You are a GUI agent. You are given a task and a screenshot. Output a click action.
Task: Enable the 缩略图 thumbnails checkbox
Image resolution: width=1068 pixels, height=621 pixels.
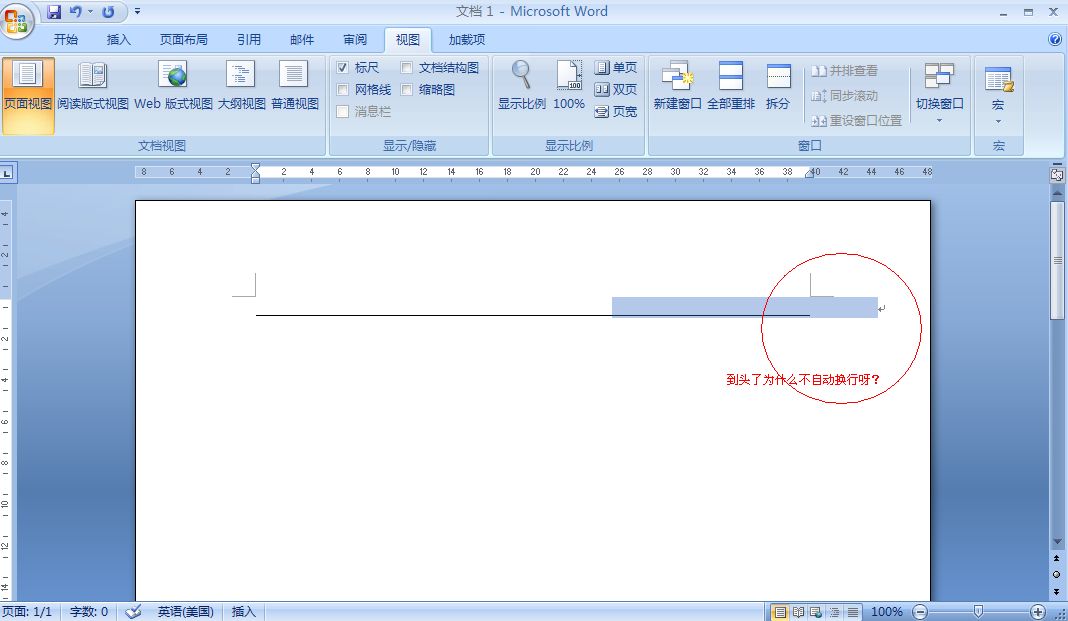407,89
